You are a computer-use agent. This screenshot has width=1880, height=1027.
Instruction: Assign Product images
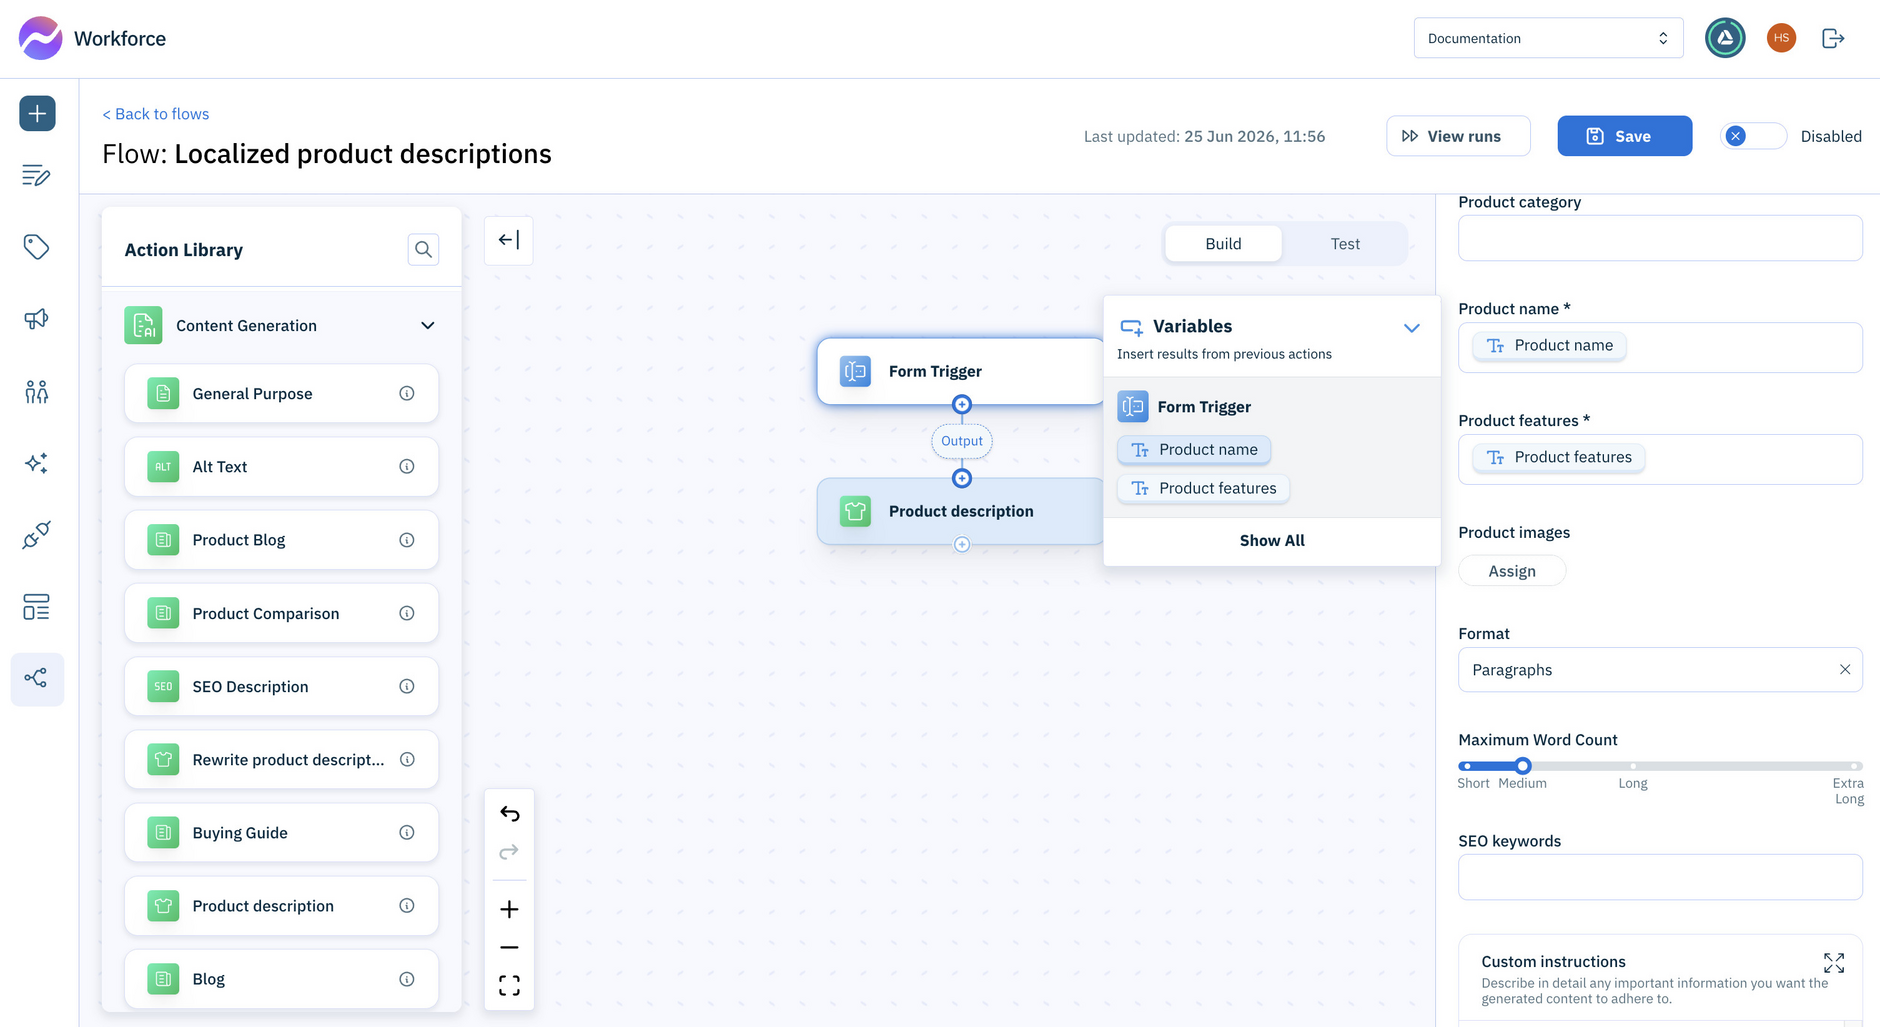point(1512,571)
